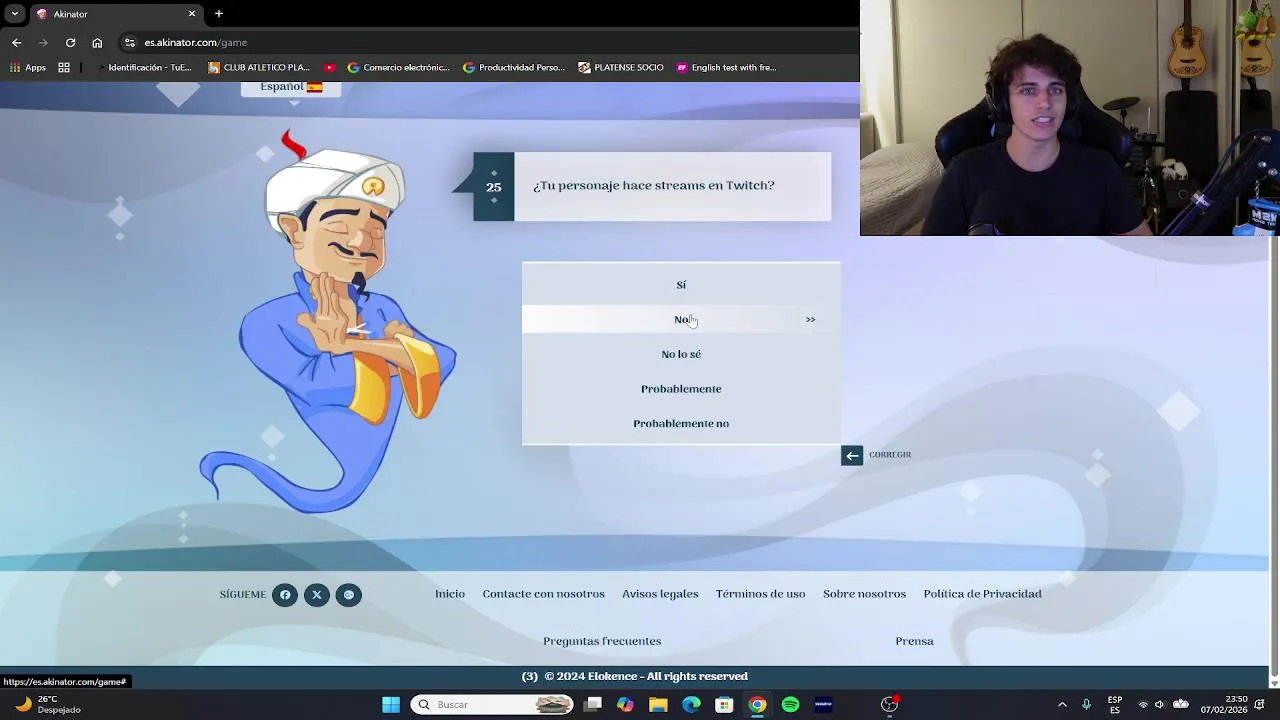Open the third SÍGUEME social icon
1280x720 pixels.
pos(349,595)
